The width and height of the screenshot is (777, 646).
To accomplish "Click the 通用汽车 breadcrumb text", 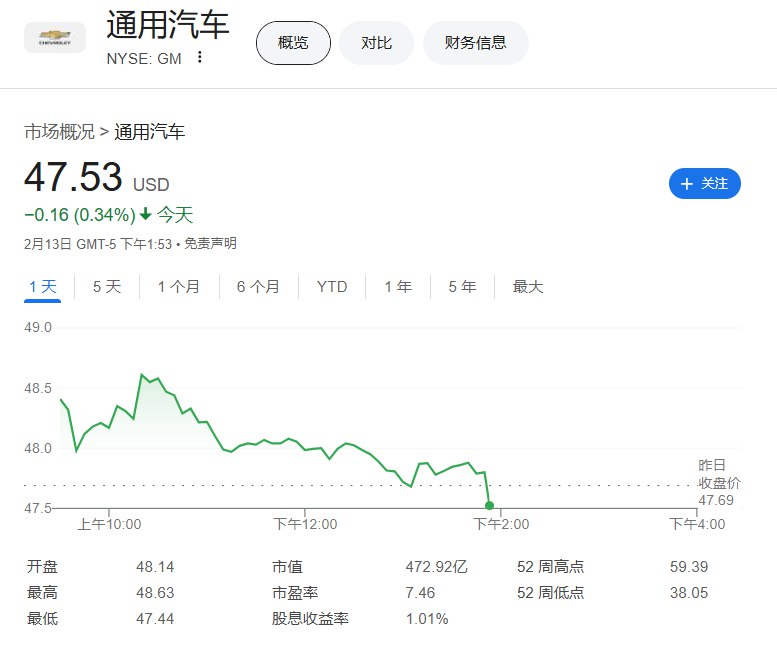I will tap(149, 132).
